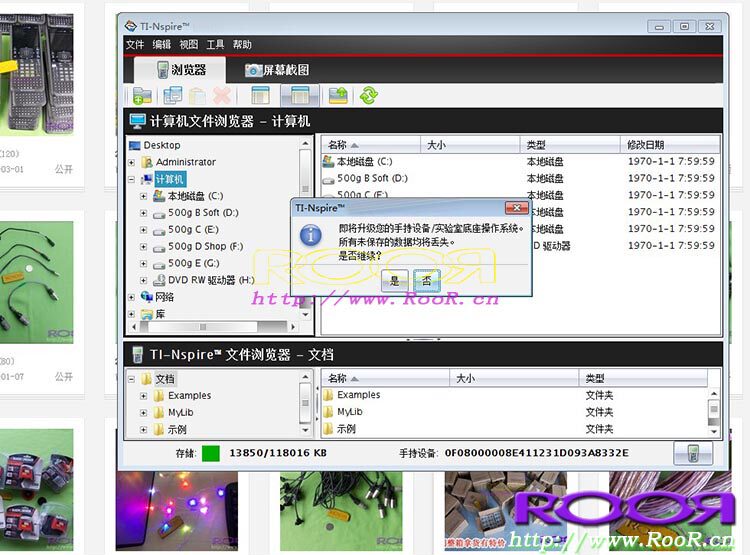Click the blue info icon in dialog
The image size is (750, 555).
(310, 235)
